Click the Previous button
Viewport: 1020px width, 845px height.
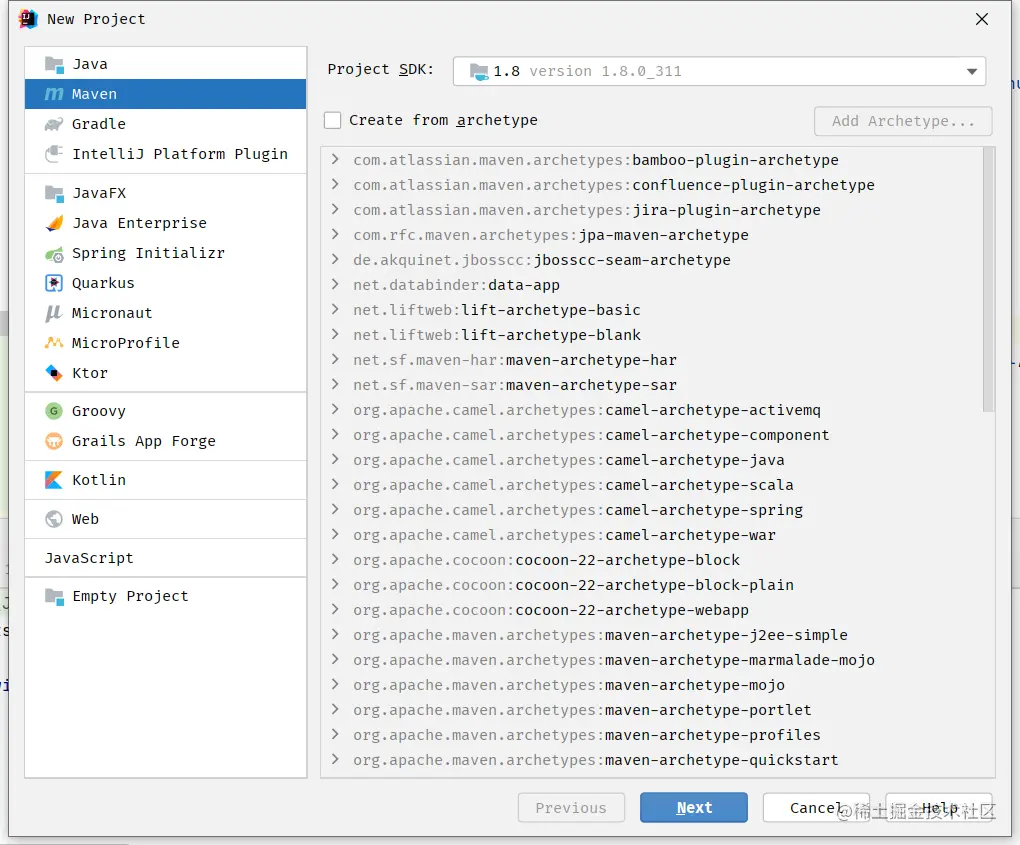pos(571,808)
